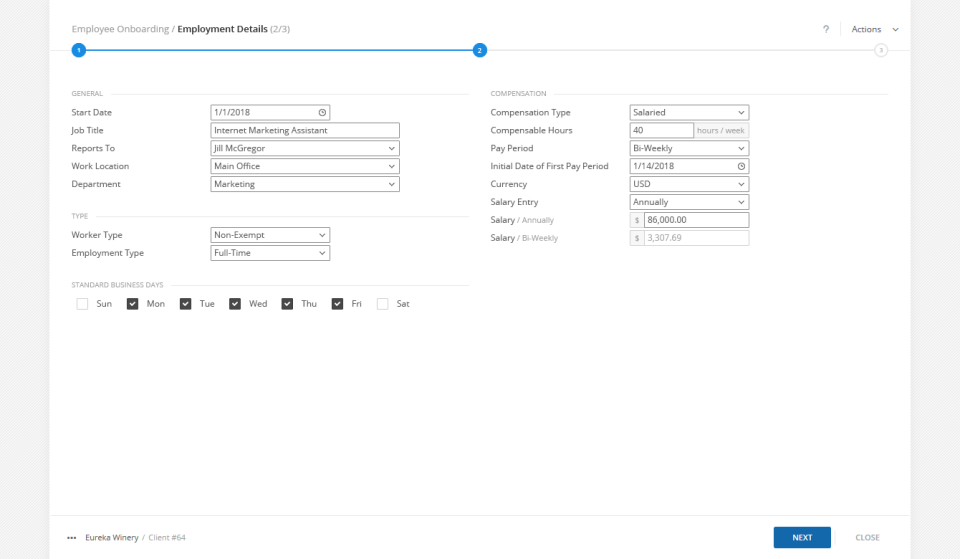Go to step 1 in progress bar
Screen dimensions: 960x559
[78, 50]
